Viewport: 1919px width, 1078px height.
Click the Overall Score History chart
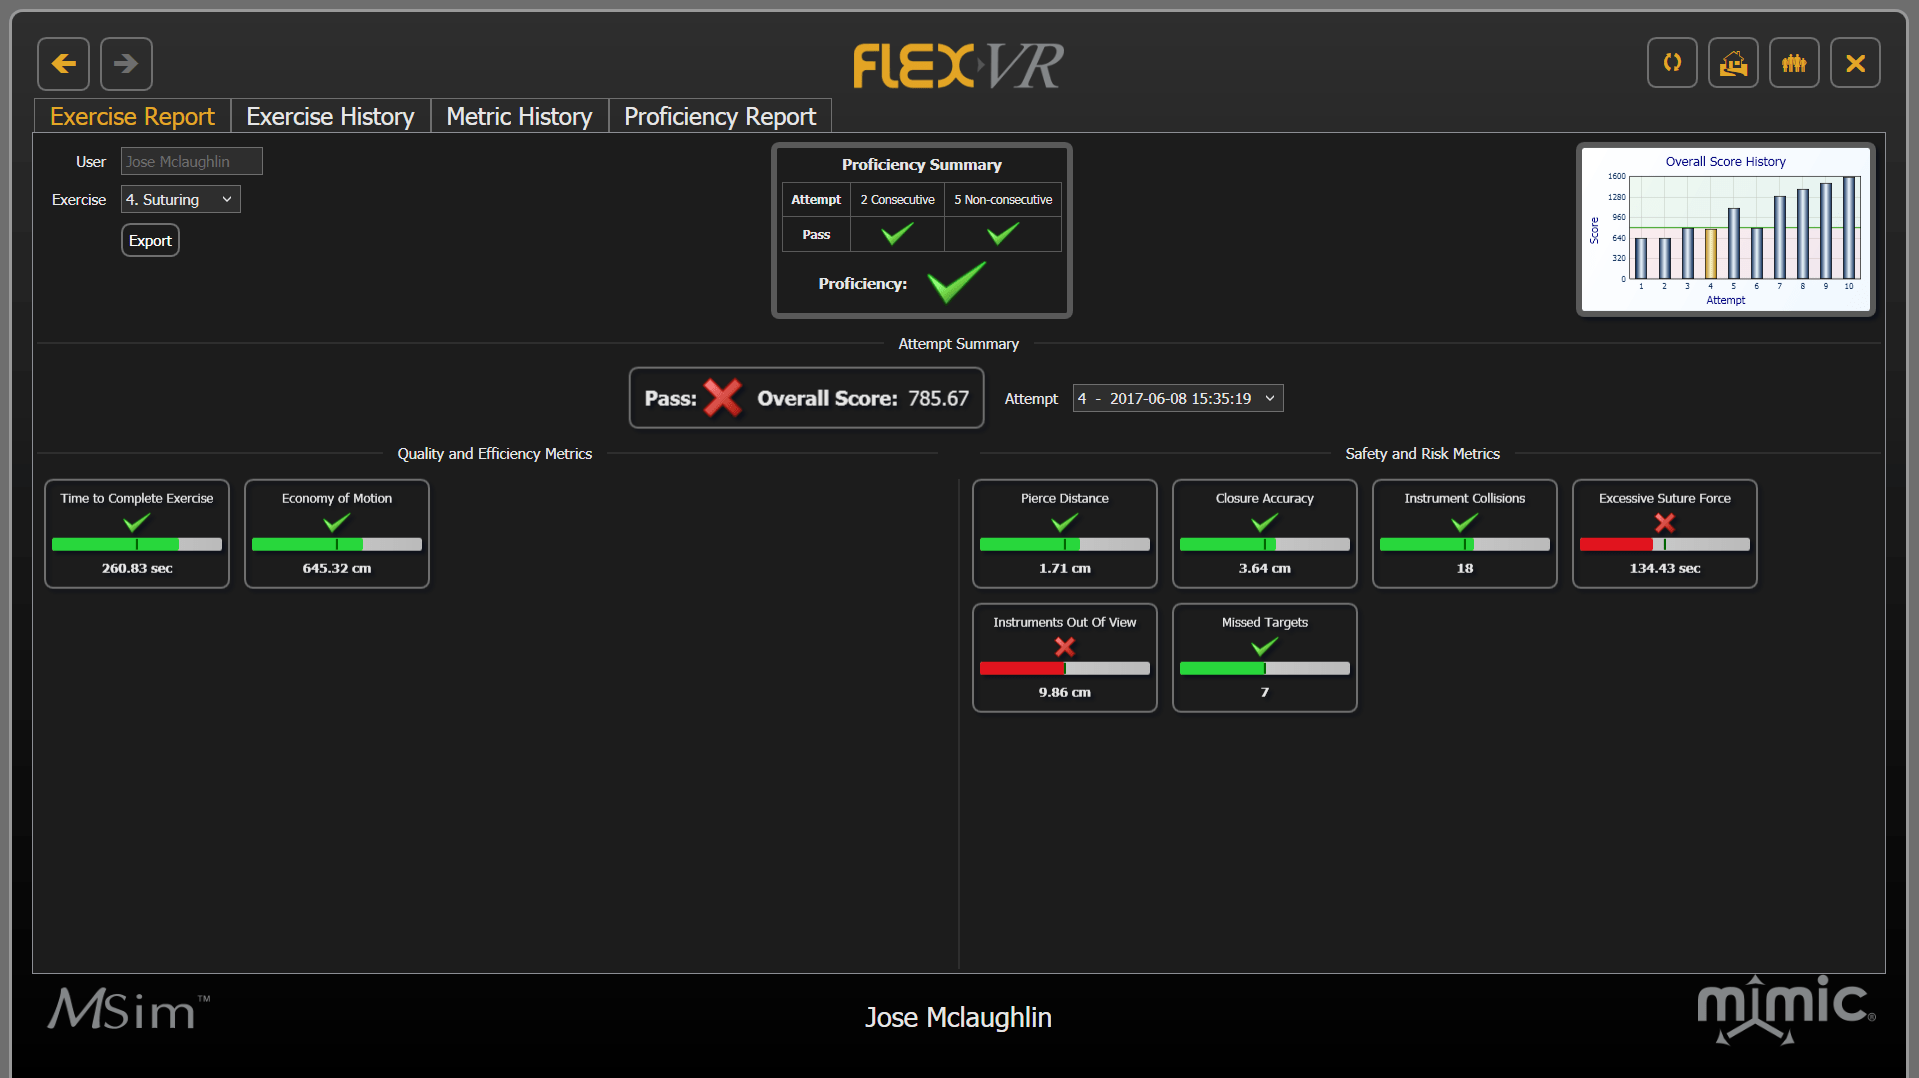1725,230
